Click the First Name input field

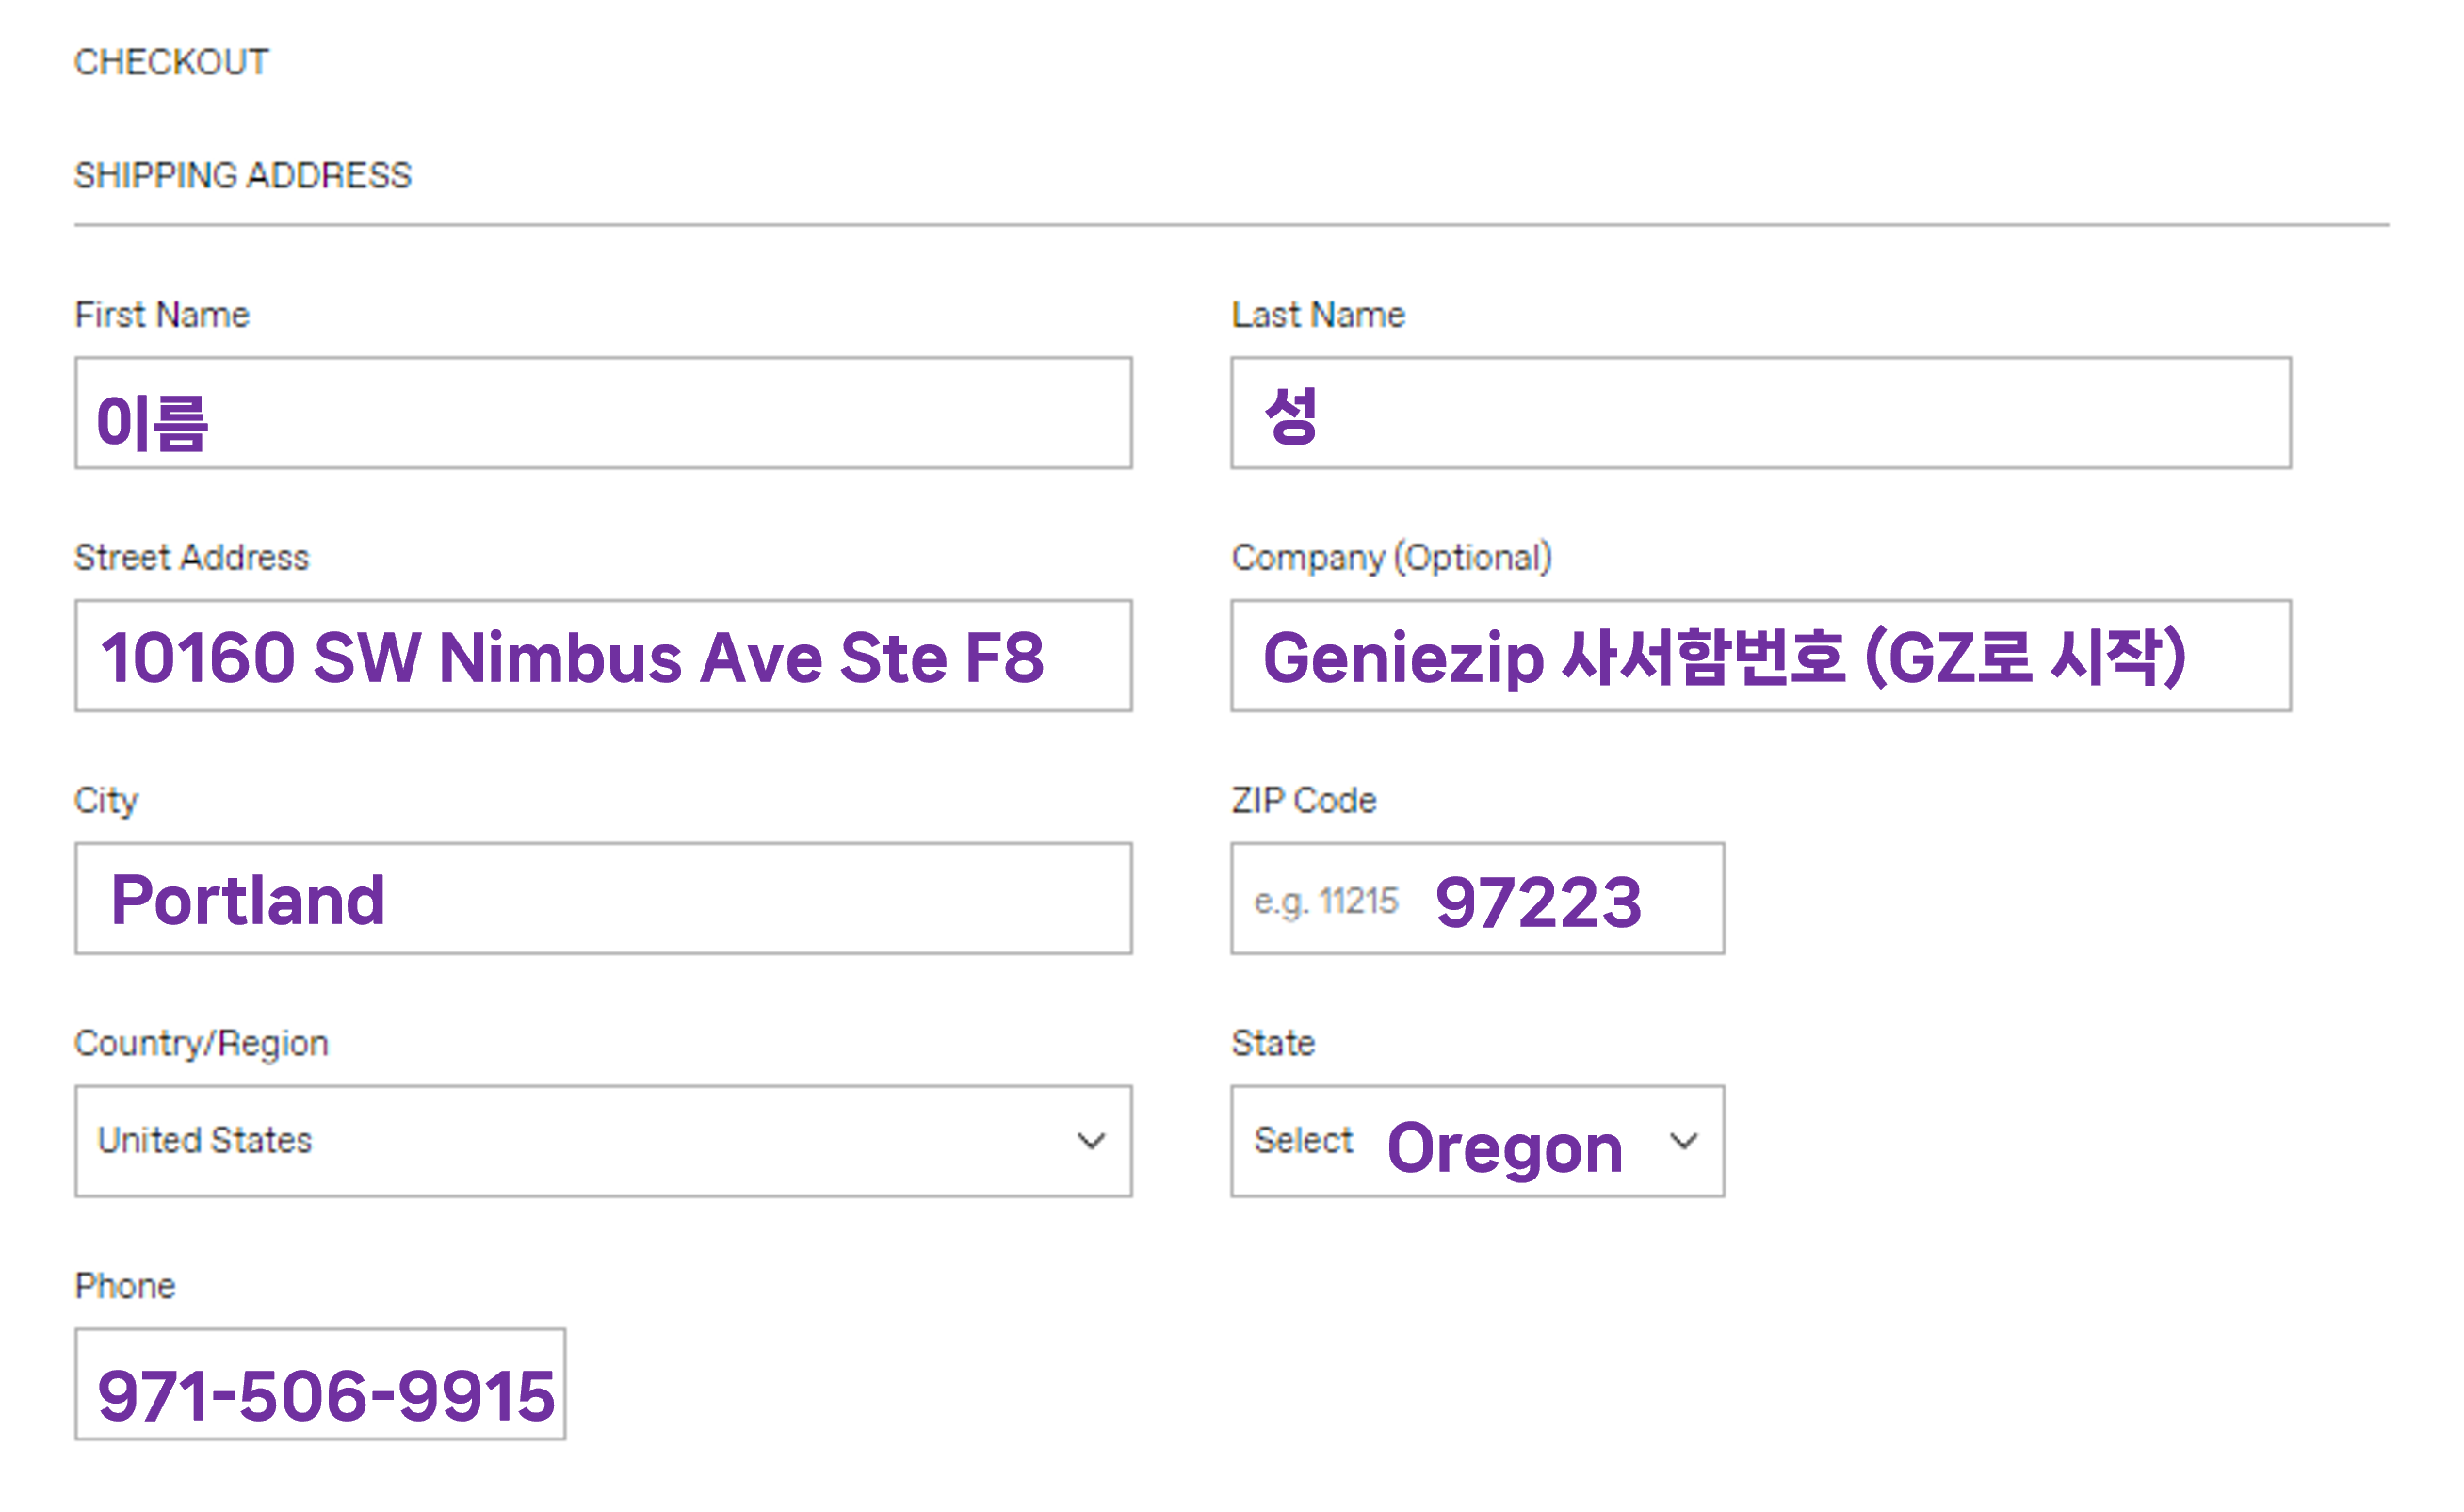pos(603,413)
